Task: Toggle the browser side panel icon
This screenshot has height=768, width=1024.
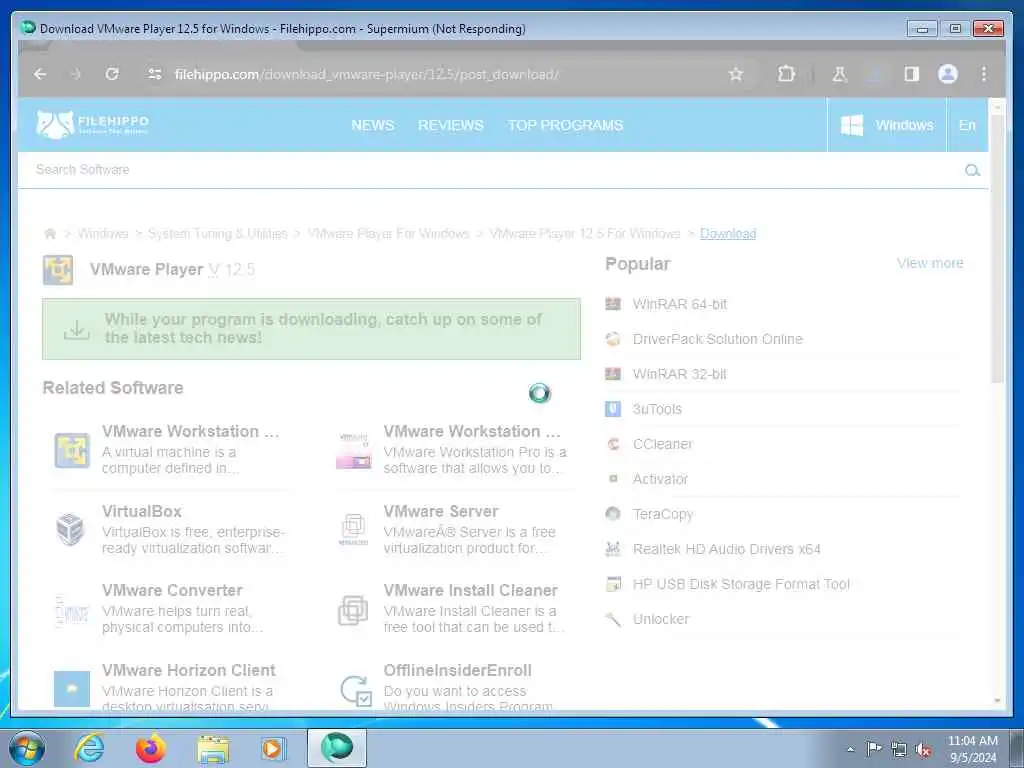Action: [912, 74]
